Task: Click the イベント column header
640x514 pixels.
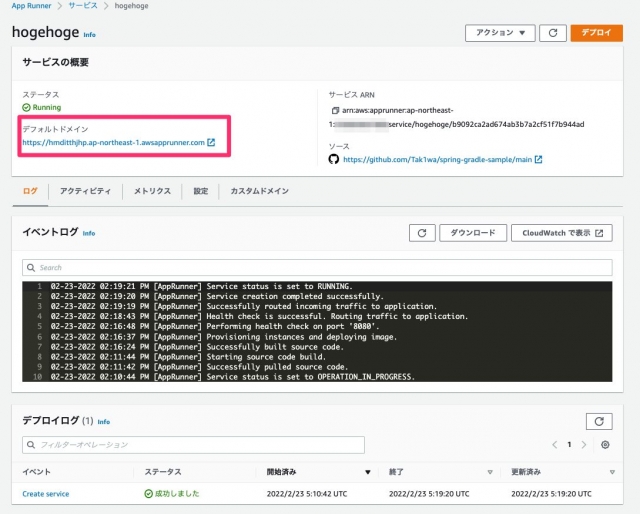Action: click(36, 472)
